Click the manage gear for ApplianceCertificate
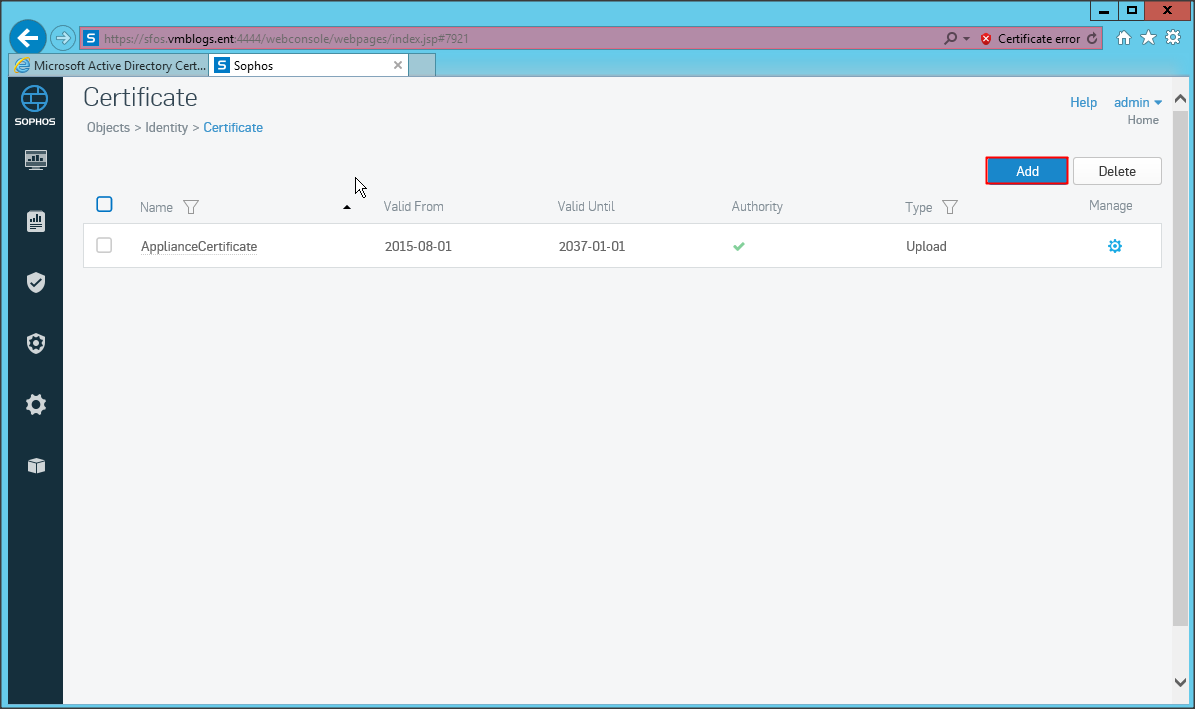This screenshot has height=709, width=1195. coord(1114,246)
